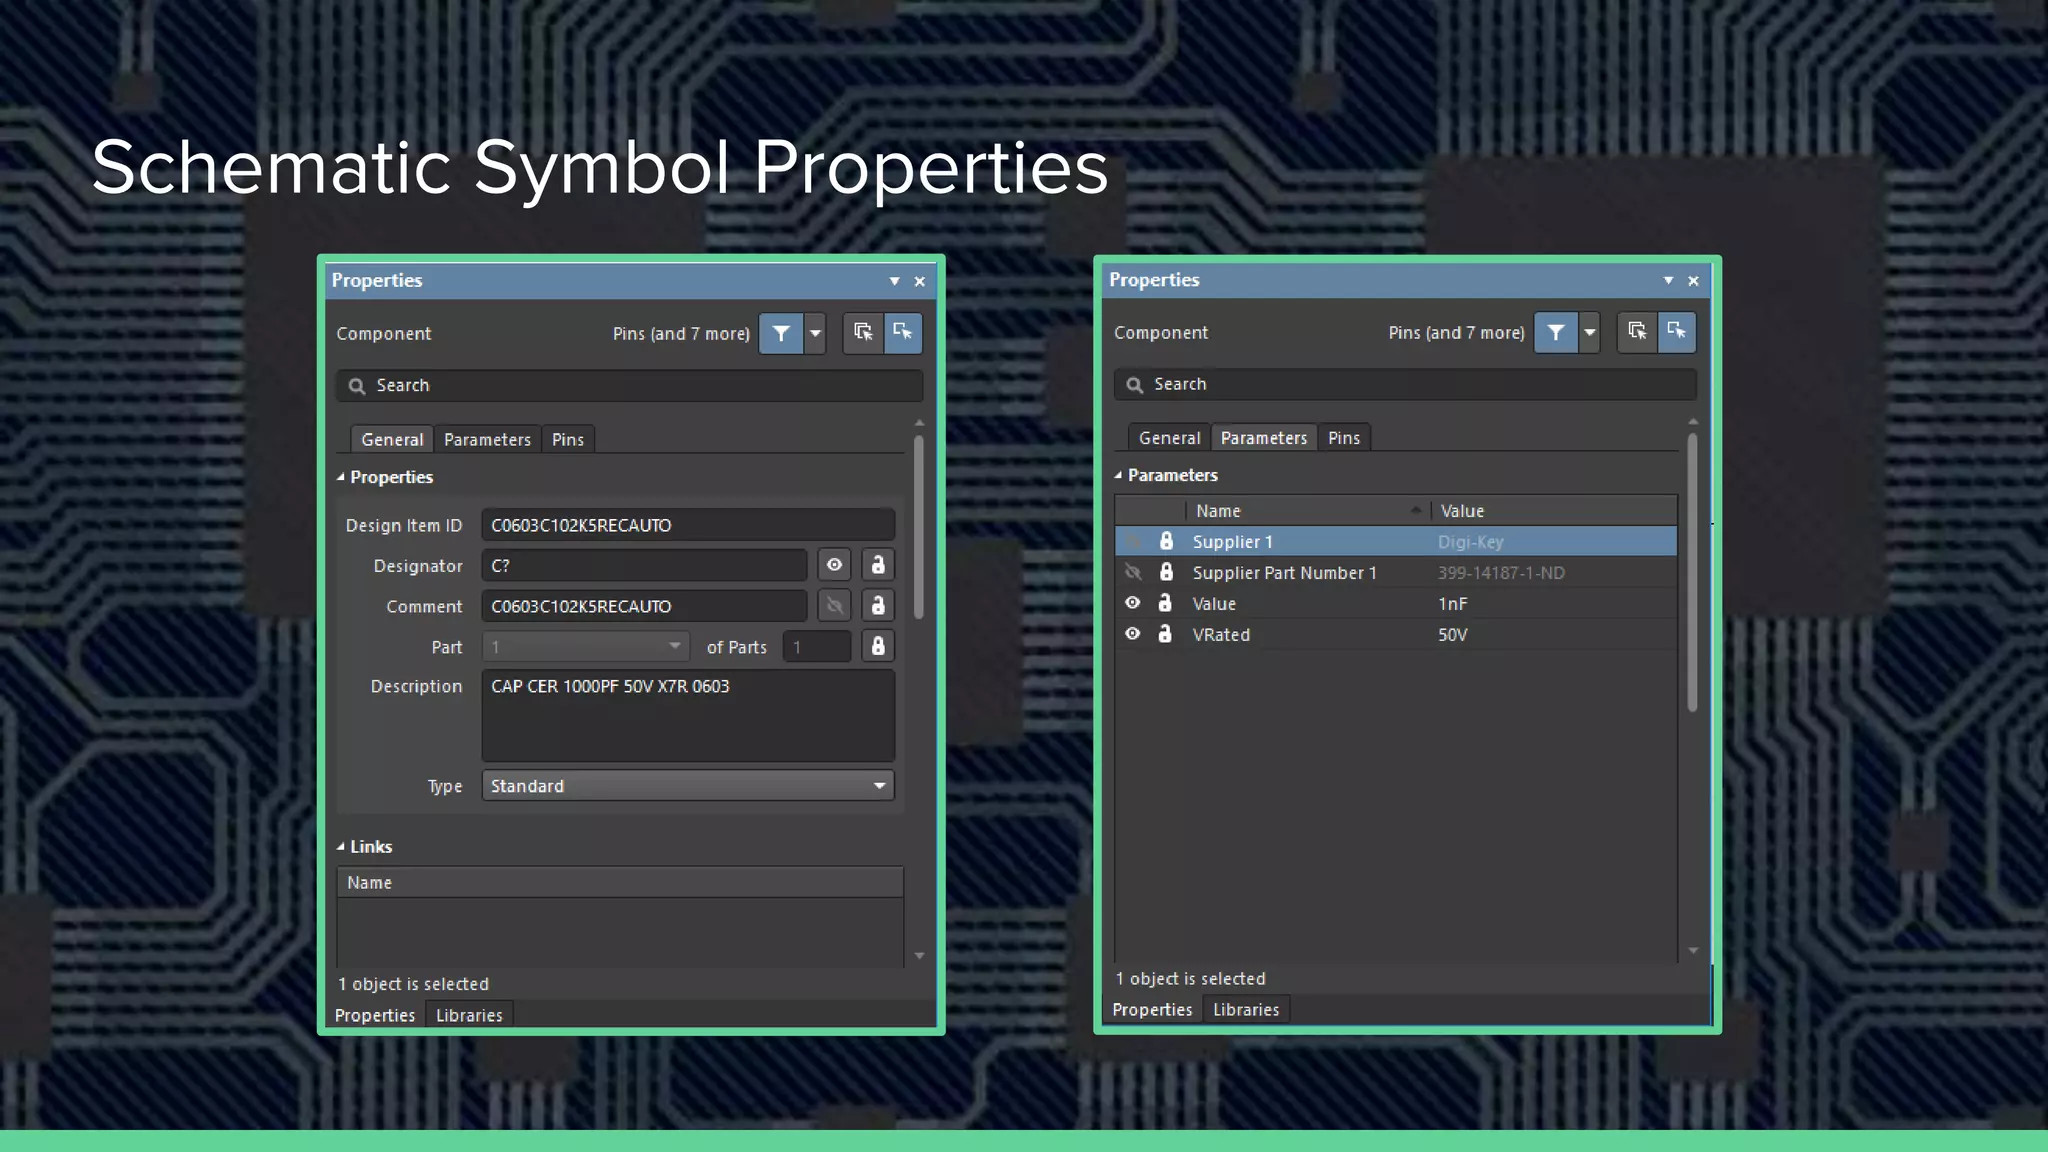The image size is (2048, 1152).
Task: Click Name column header in Links table
Action: point(620,883)
